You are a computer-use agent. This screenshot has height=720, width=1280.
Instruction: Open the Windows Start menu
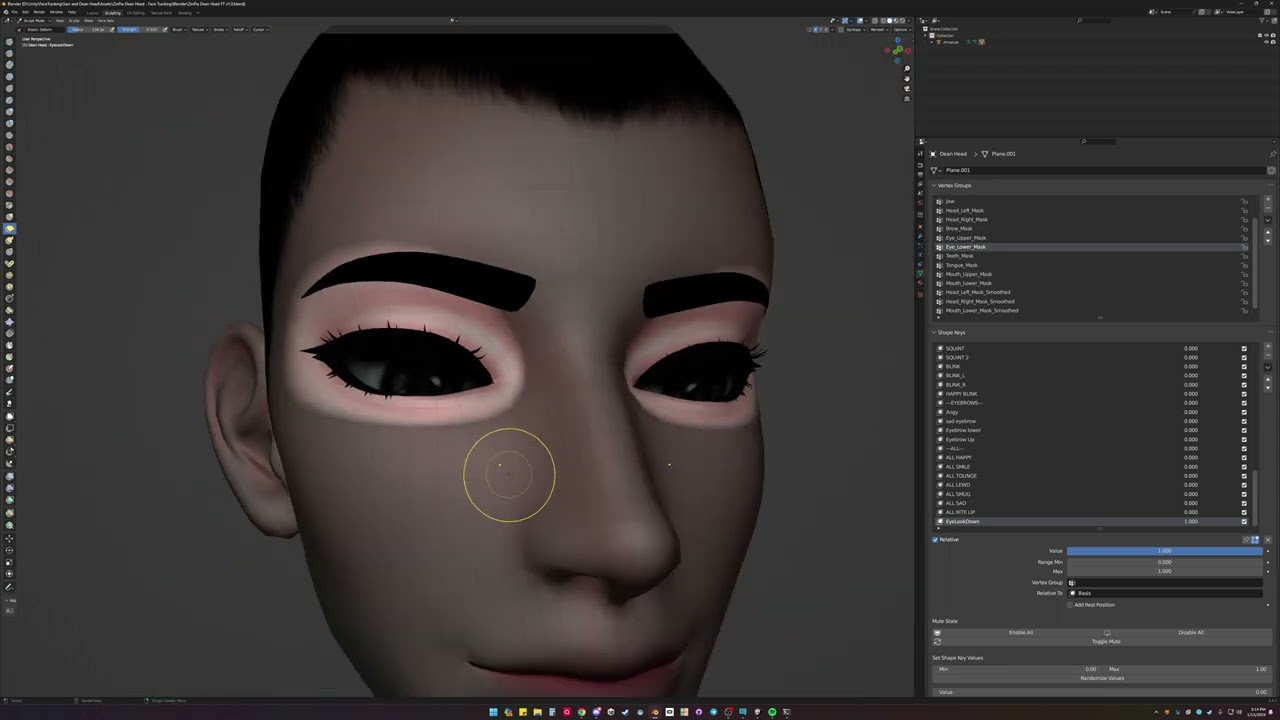493,712
